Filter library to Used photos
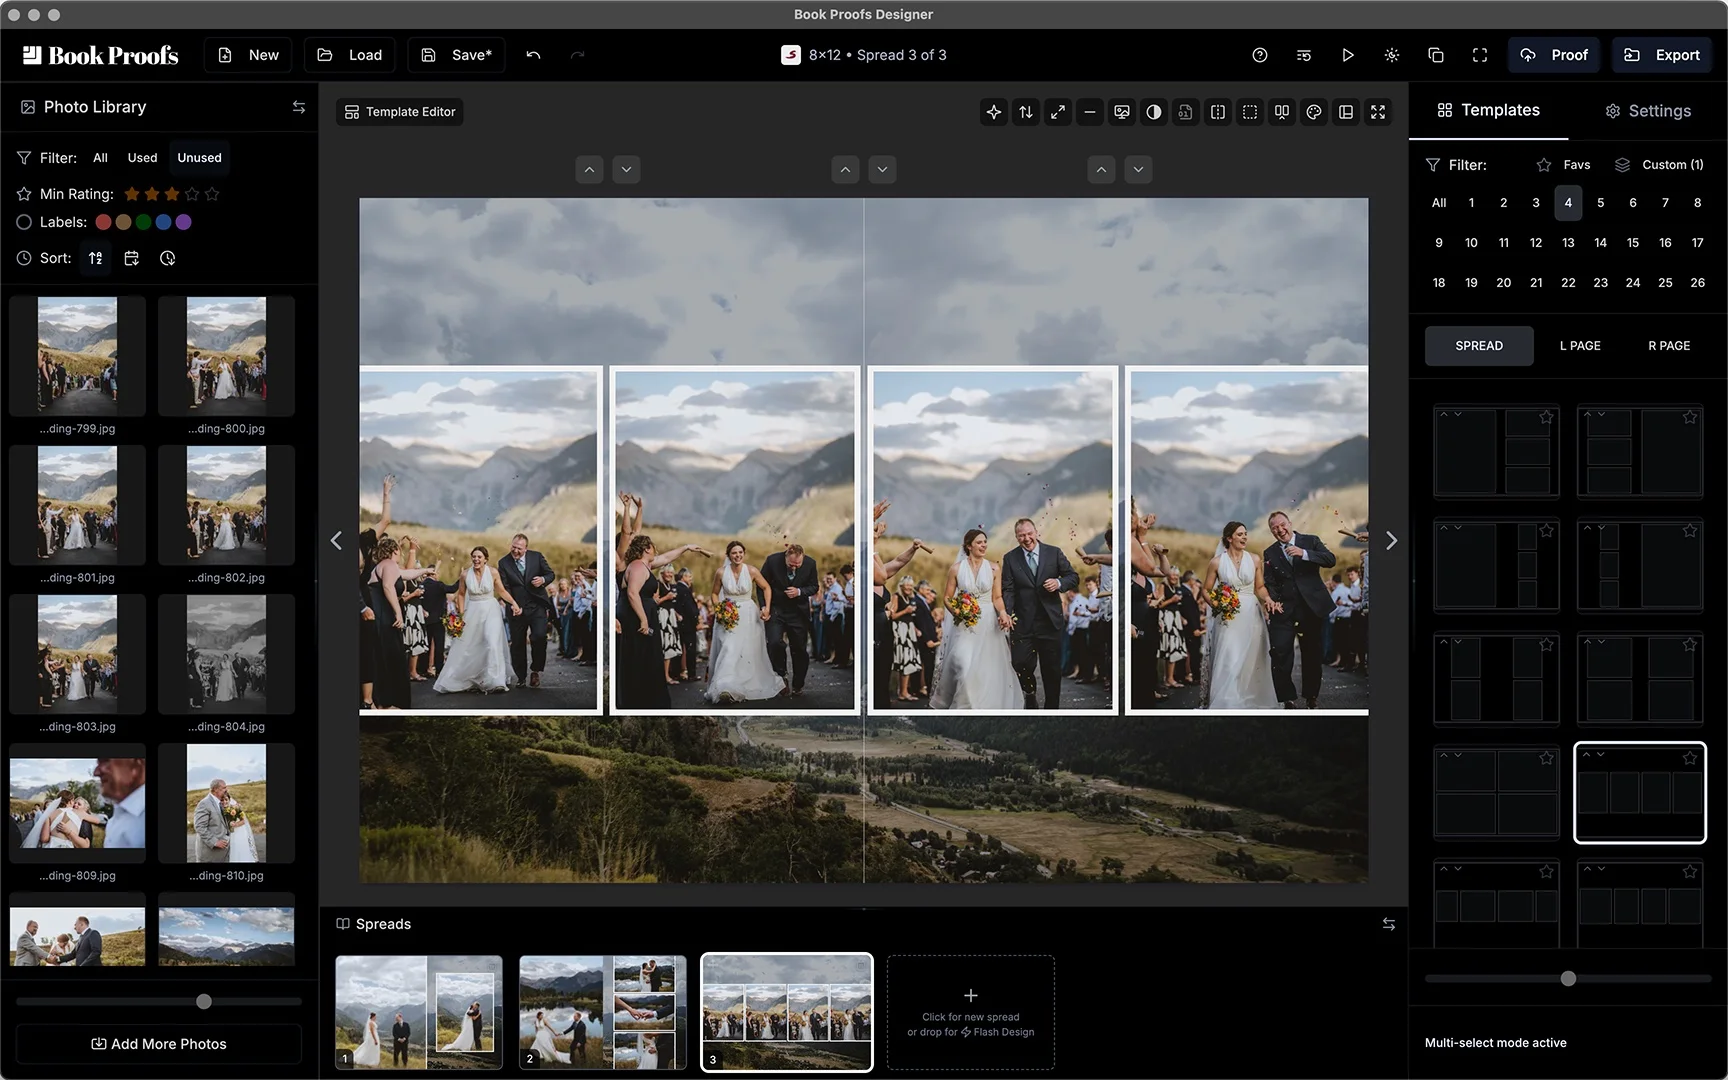 pyautogui.click(x=141, y=157)
